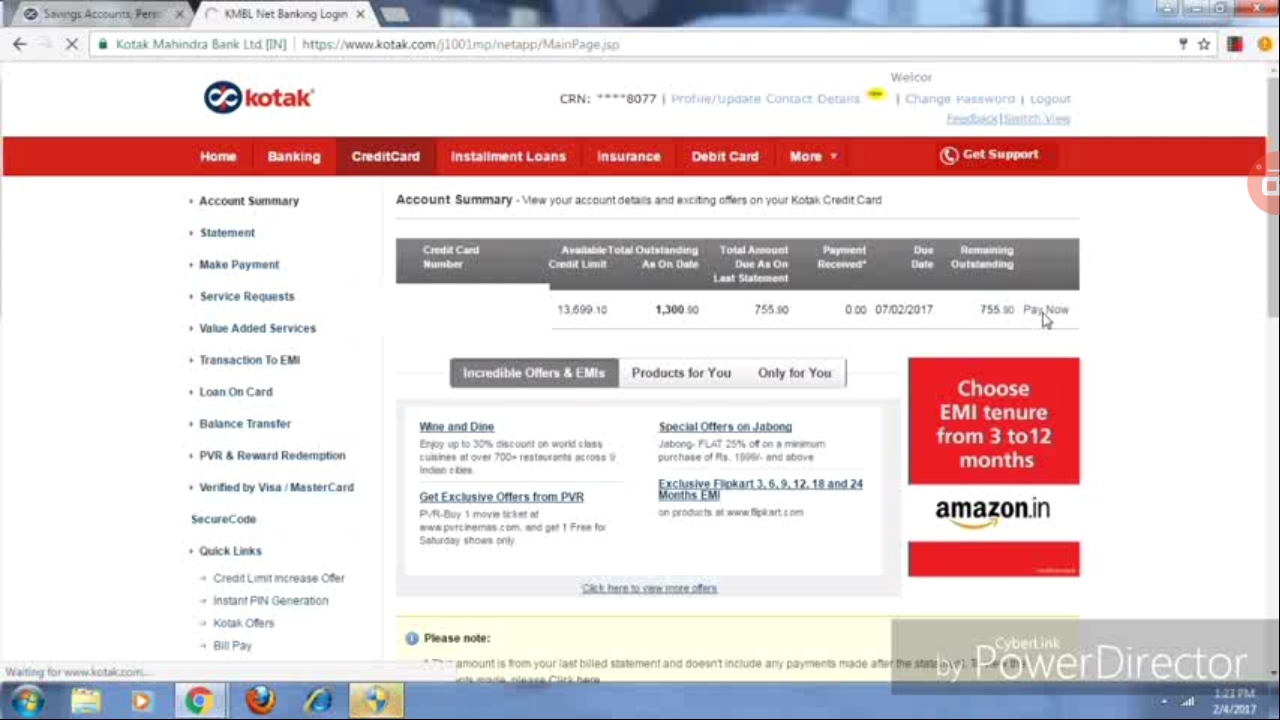Image resolution: width=1280 pixels, height=720 pixels.
Task: Open the Banking menu
Action: [294, 156]
